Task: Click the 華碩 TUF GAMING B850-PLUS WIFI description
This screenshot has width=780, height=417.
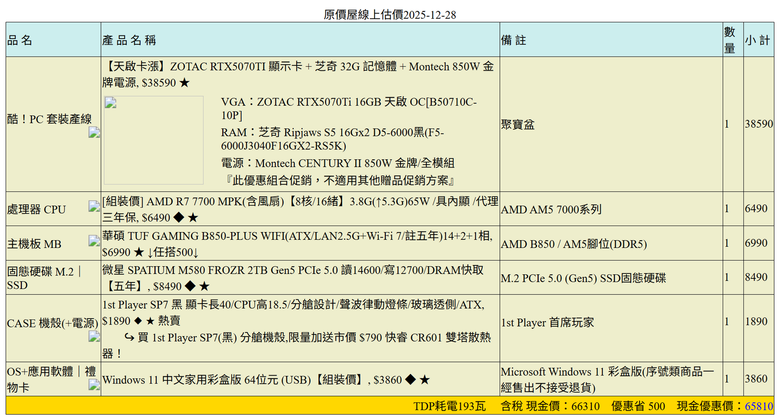Action: click(297, 244)
